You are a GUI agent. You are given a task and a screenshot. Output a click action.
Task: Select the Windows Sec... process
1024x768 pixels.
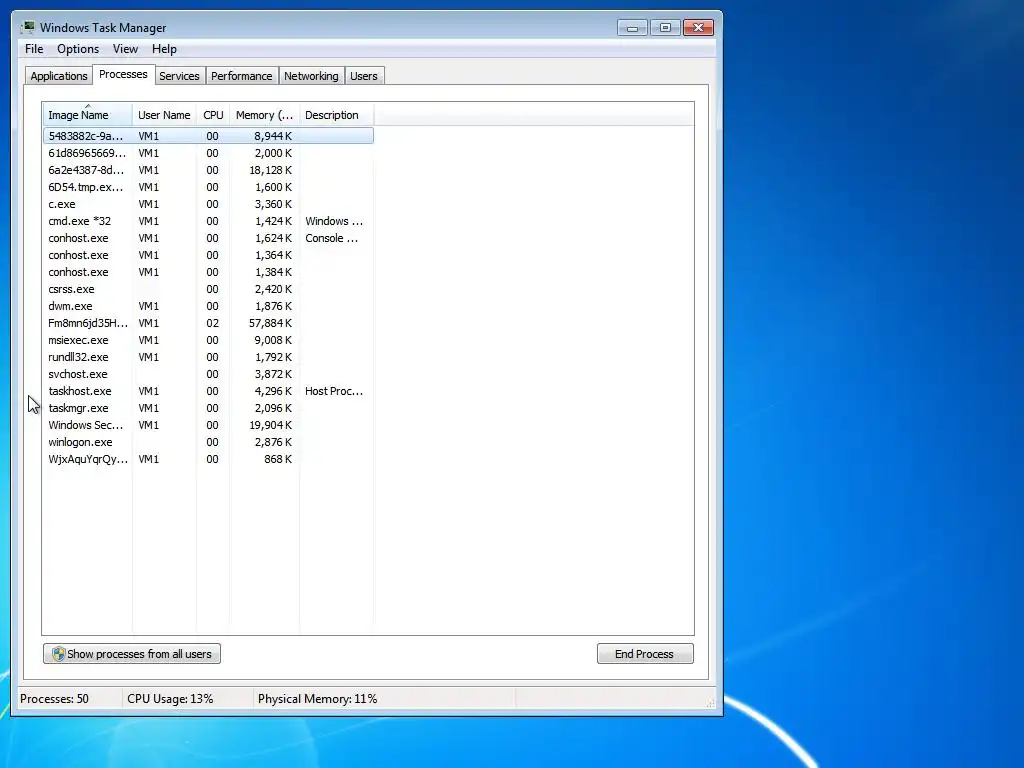coord(208,424)
